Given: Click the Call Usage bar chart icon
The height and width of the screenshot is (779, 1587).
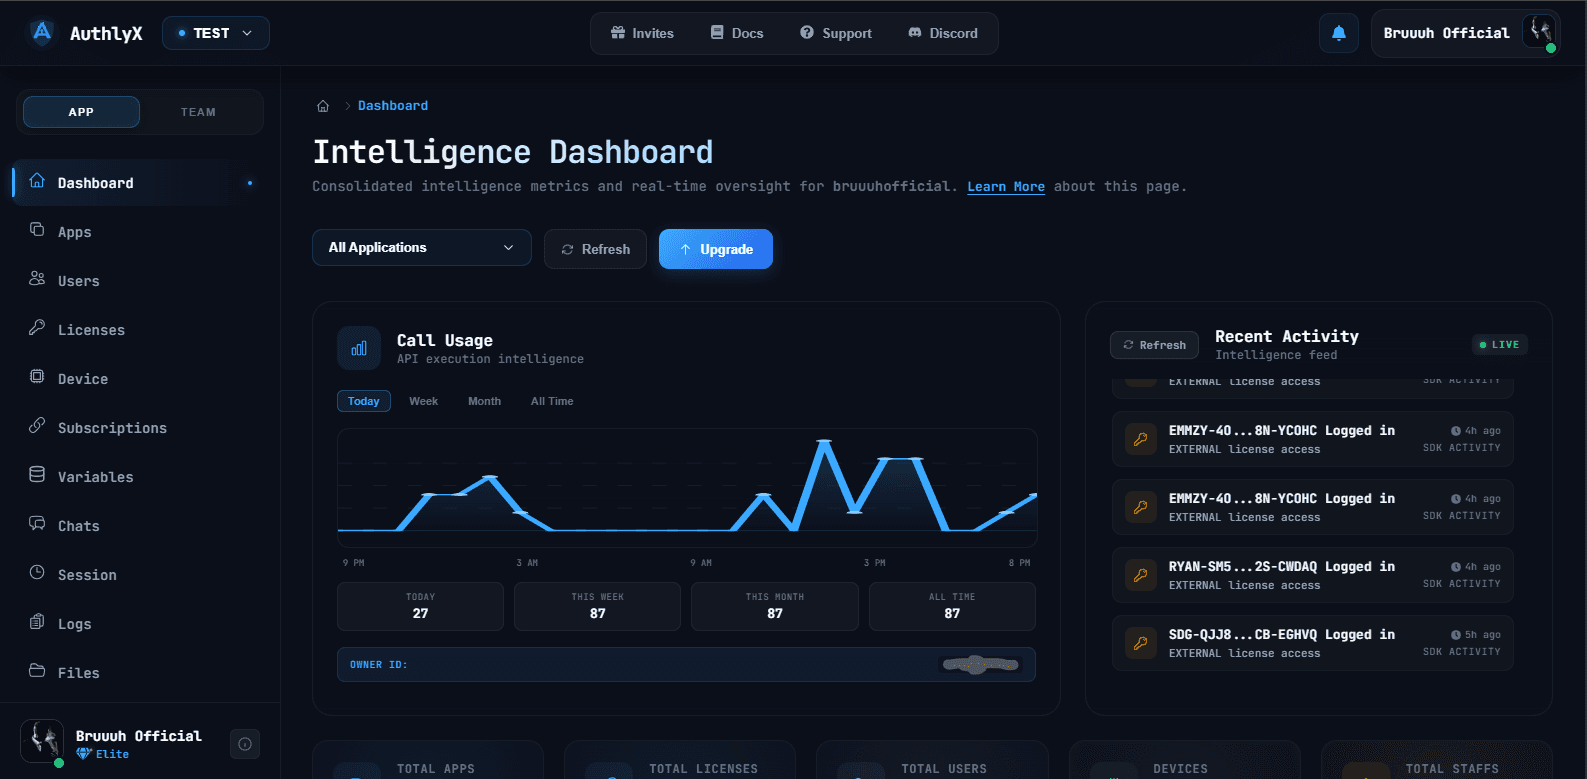Looking at the screenshot, I should pos(359,348).
